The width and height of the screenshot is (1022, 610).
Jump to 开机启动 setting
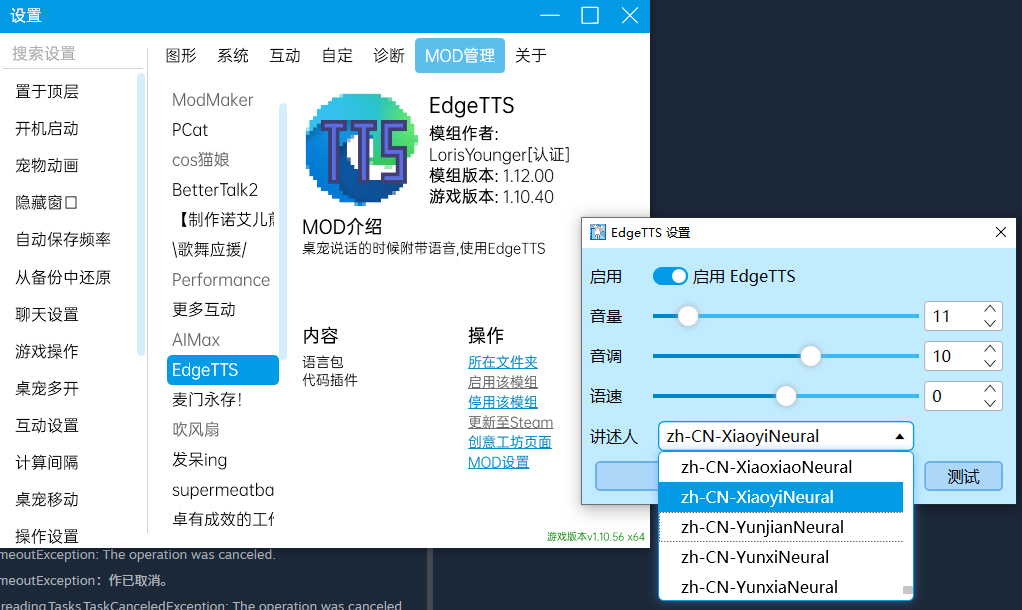click(x=47, y=129)
